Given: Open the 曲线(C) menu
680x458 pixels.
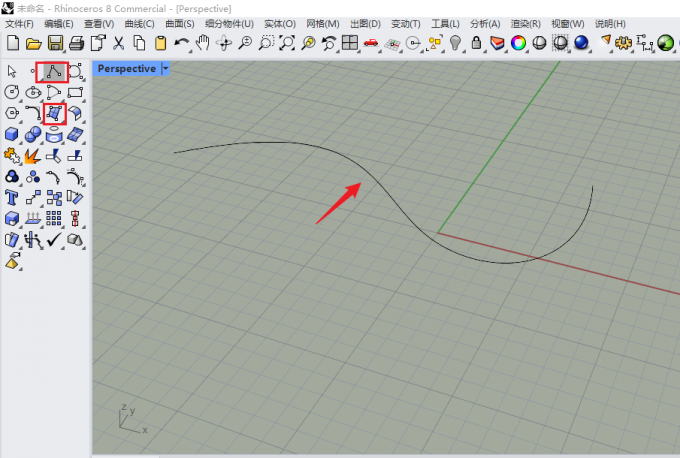Looking at the screenshot, I should pos(139,24).
